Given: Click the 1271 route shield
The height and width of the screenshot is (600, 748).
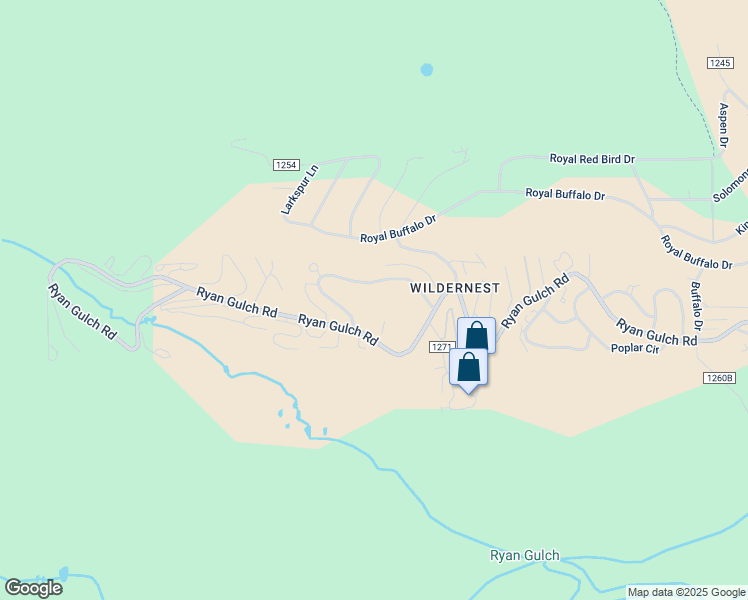Looking at the screenshot, I should coord(442,347).
